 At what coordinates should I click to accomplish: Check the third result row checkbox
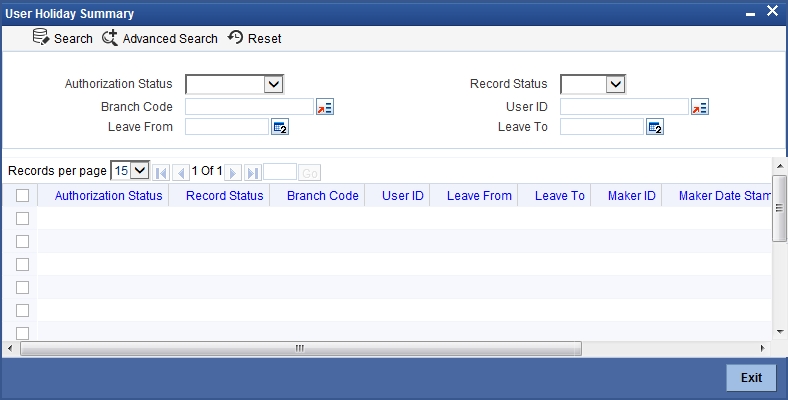(22, 264)
